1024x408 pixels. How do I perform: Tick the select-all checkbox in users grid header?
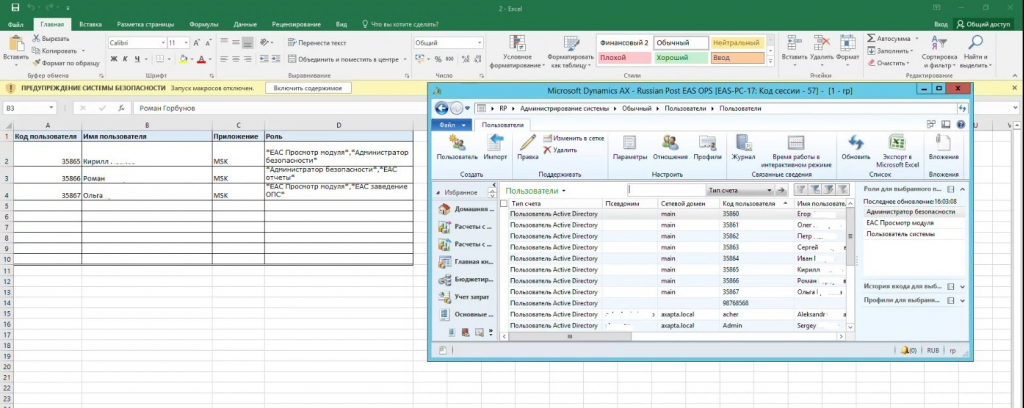click(x=504, y=204)
